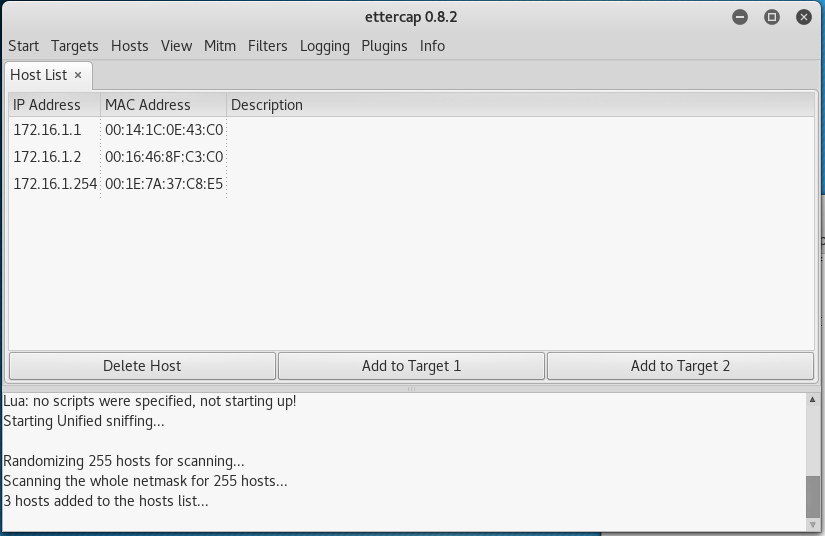Click log line '3 hosts added to the hosts list...'
This screenshot has width=825, height=536.
click(x=106, y=501)
